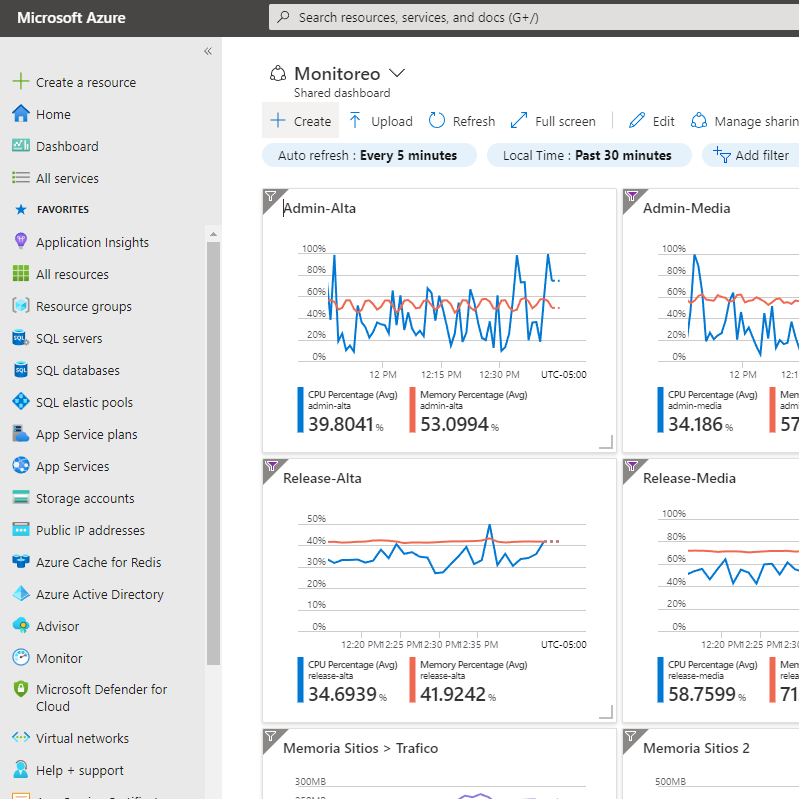Click the Add filter button
Viewport: 799px width, 799px height.
[x=751, y=155]
